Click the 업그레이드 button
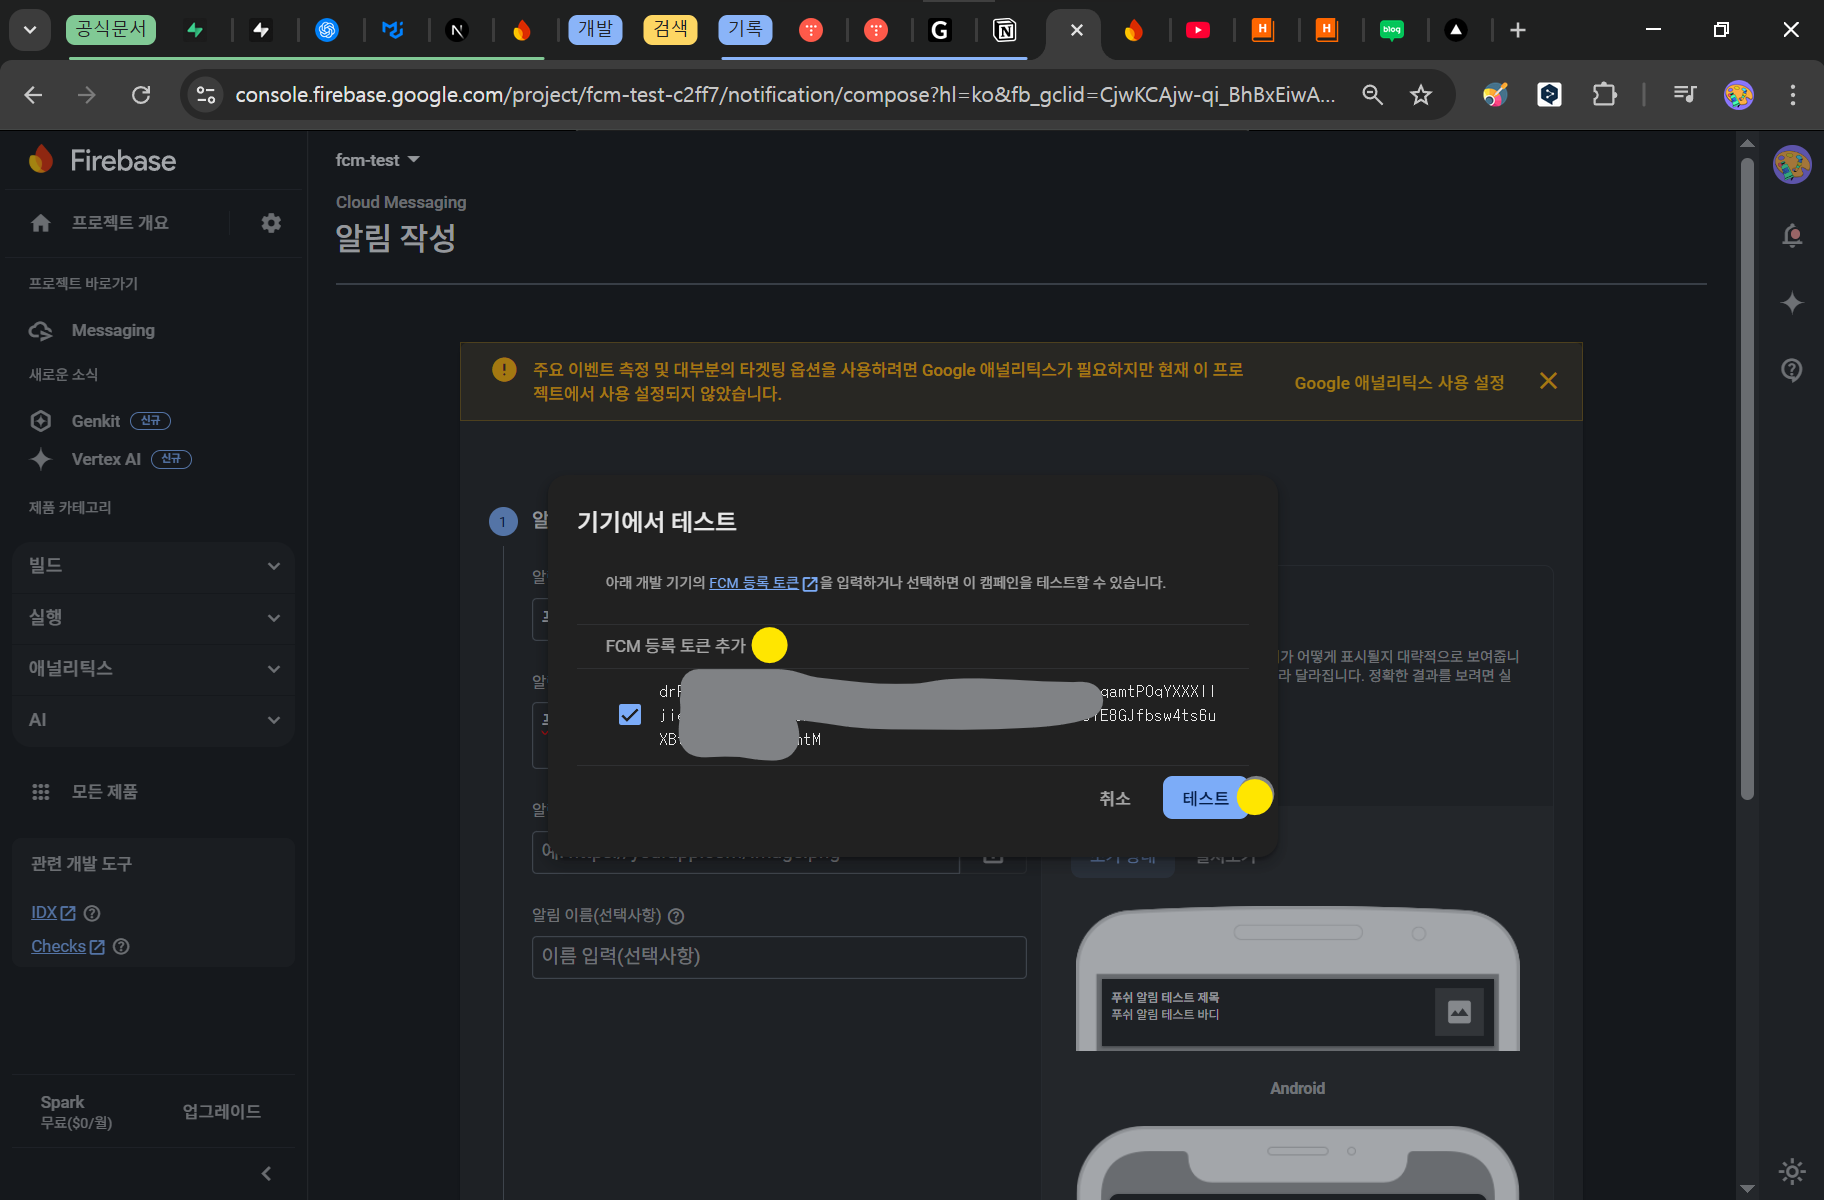This screenshot has width=1824, height=1200. tap(222, 1112)
